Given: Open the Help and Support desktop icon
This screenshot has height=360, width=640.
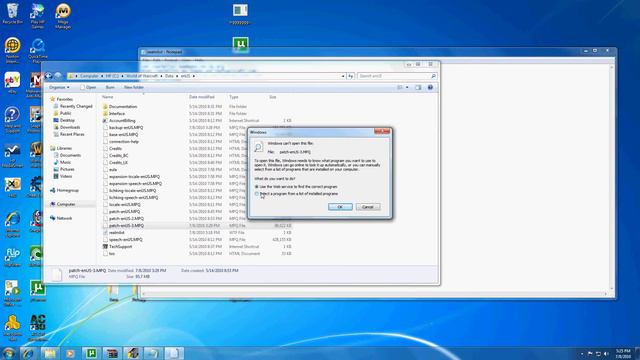Looking at the screenshot, I should pyautogui.click(x=12, y=120).
